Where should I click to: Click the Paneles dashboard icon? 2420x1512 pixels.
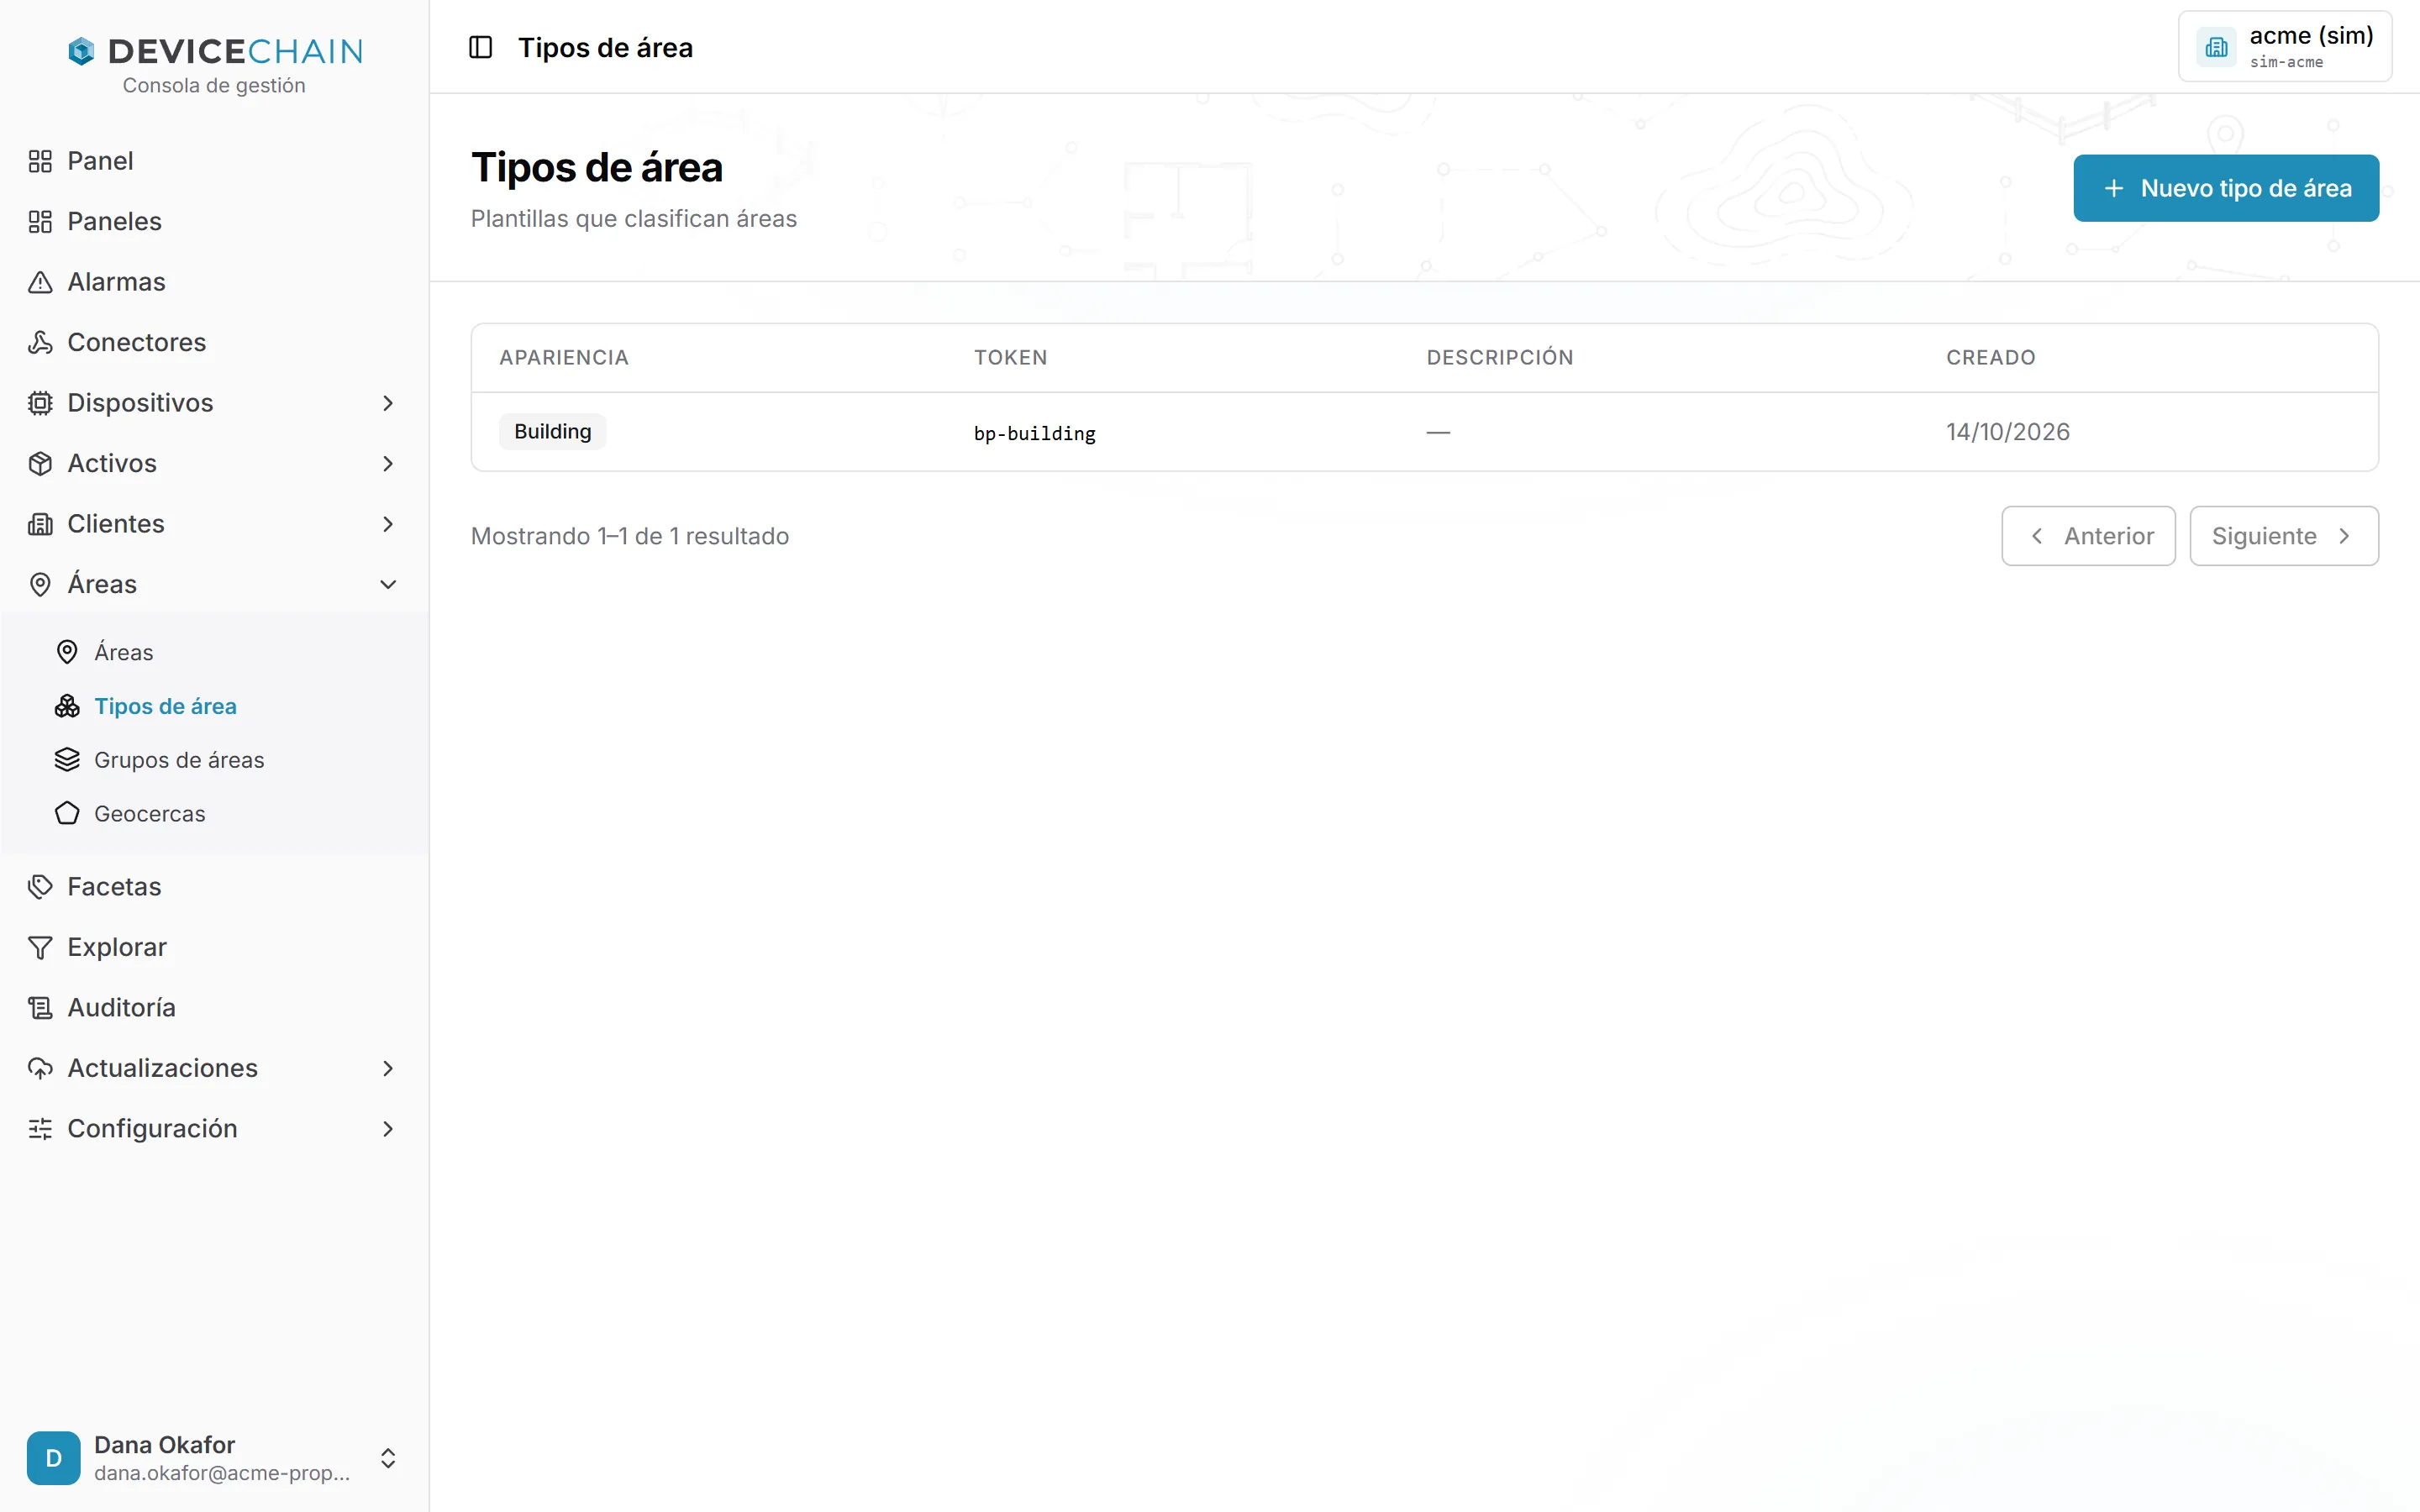click(x=40, y=221)
